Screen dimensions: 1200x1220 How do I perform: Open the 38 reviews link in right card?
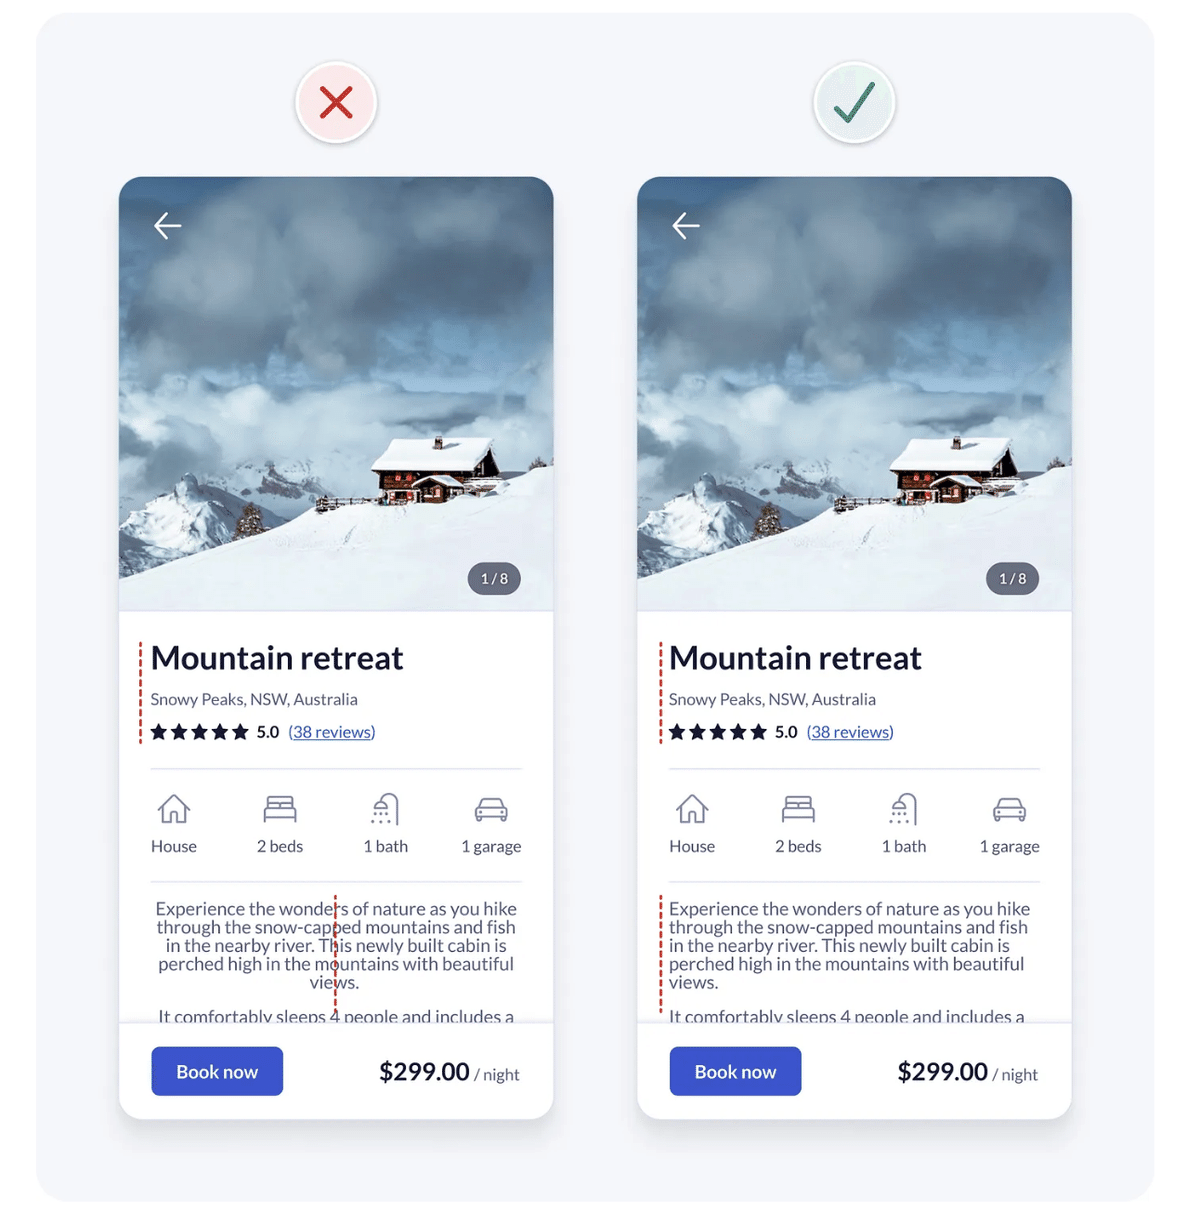[x=850, y=732]
